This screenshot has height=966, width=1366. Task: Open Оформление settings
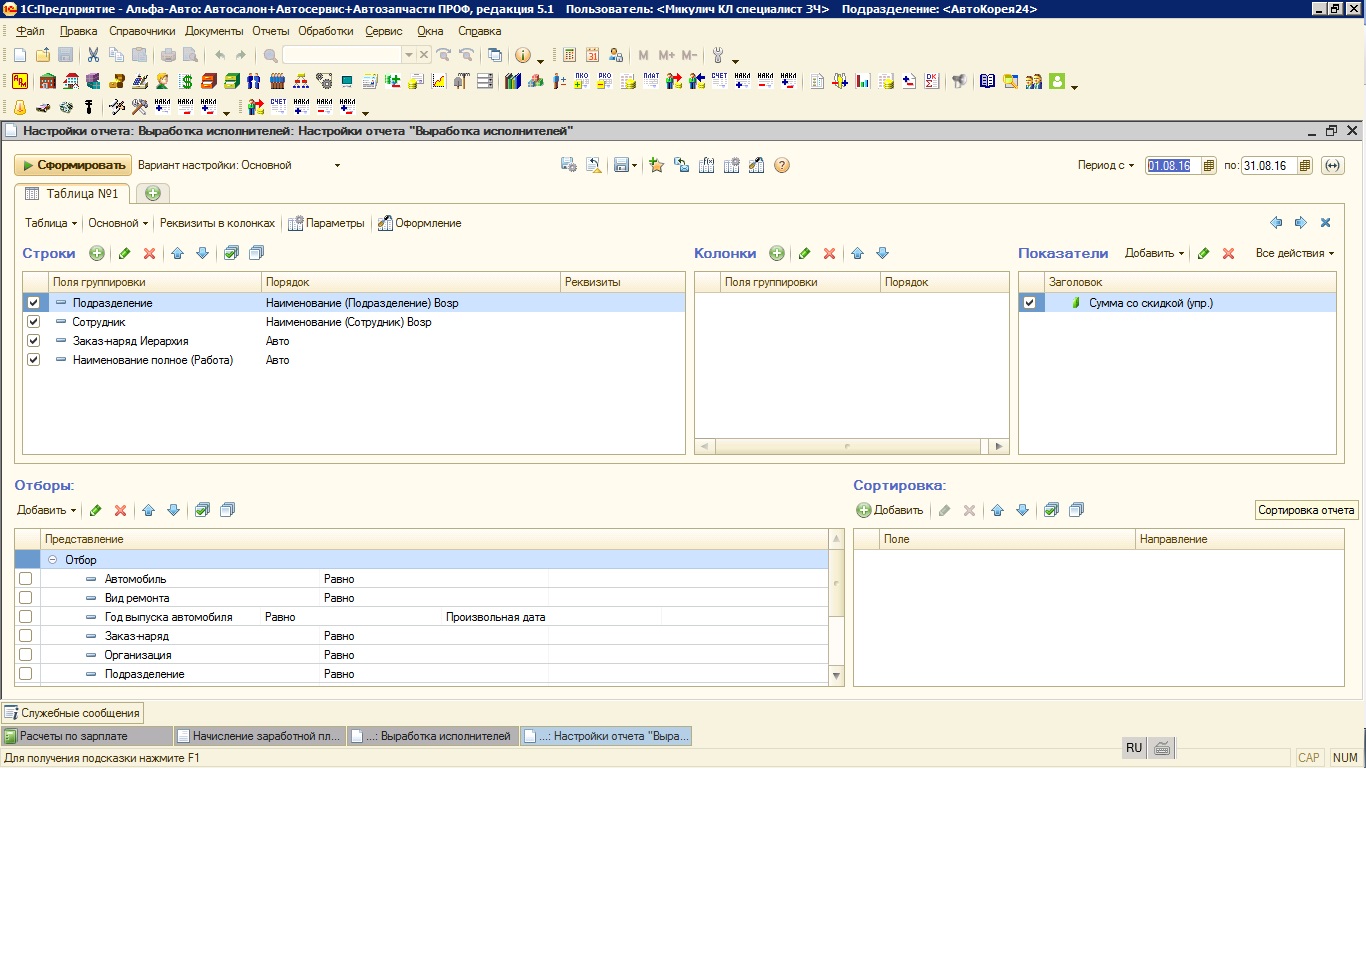coord(419,223)
